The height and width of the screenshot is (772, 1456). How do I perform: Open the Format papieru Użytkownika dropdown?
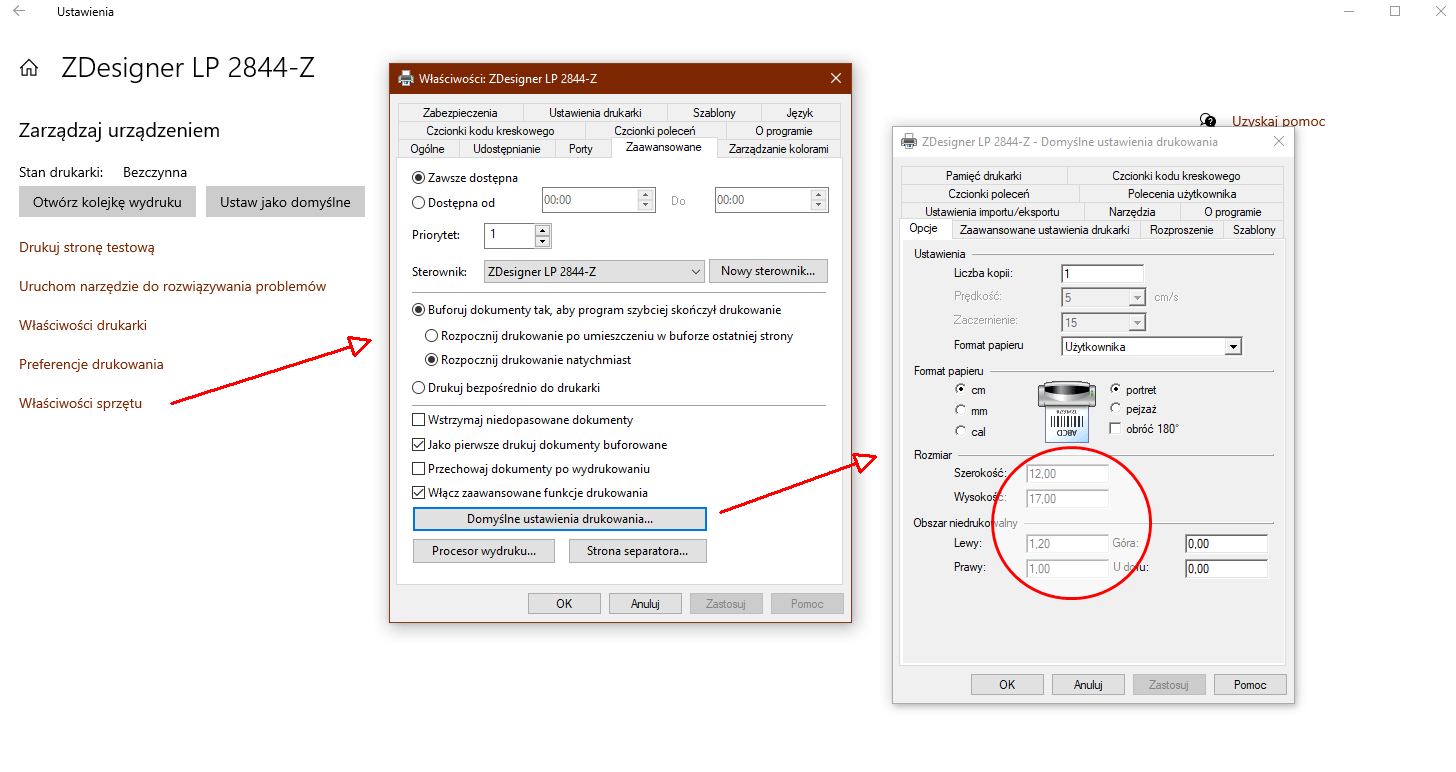click(1233, 347)
